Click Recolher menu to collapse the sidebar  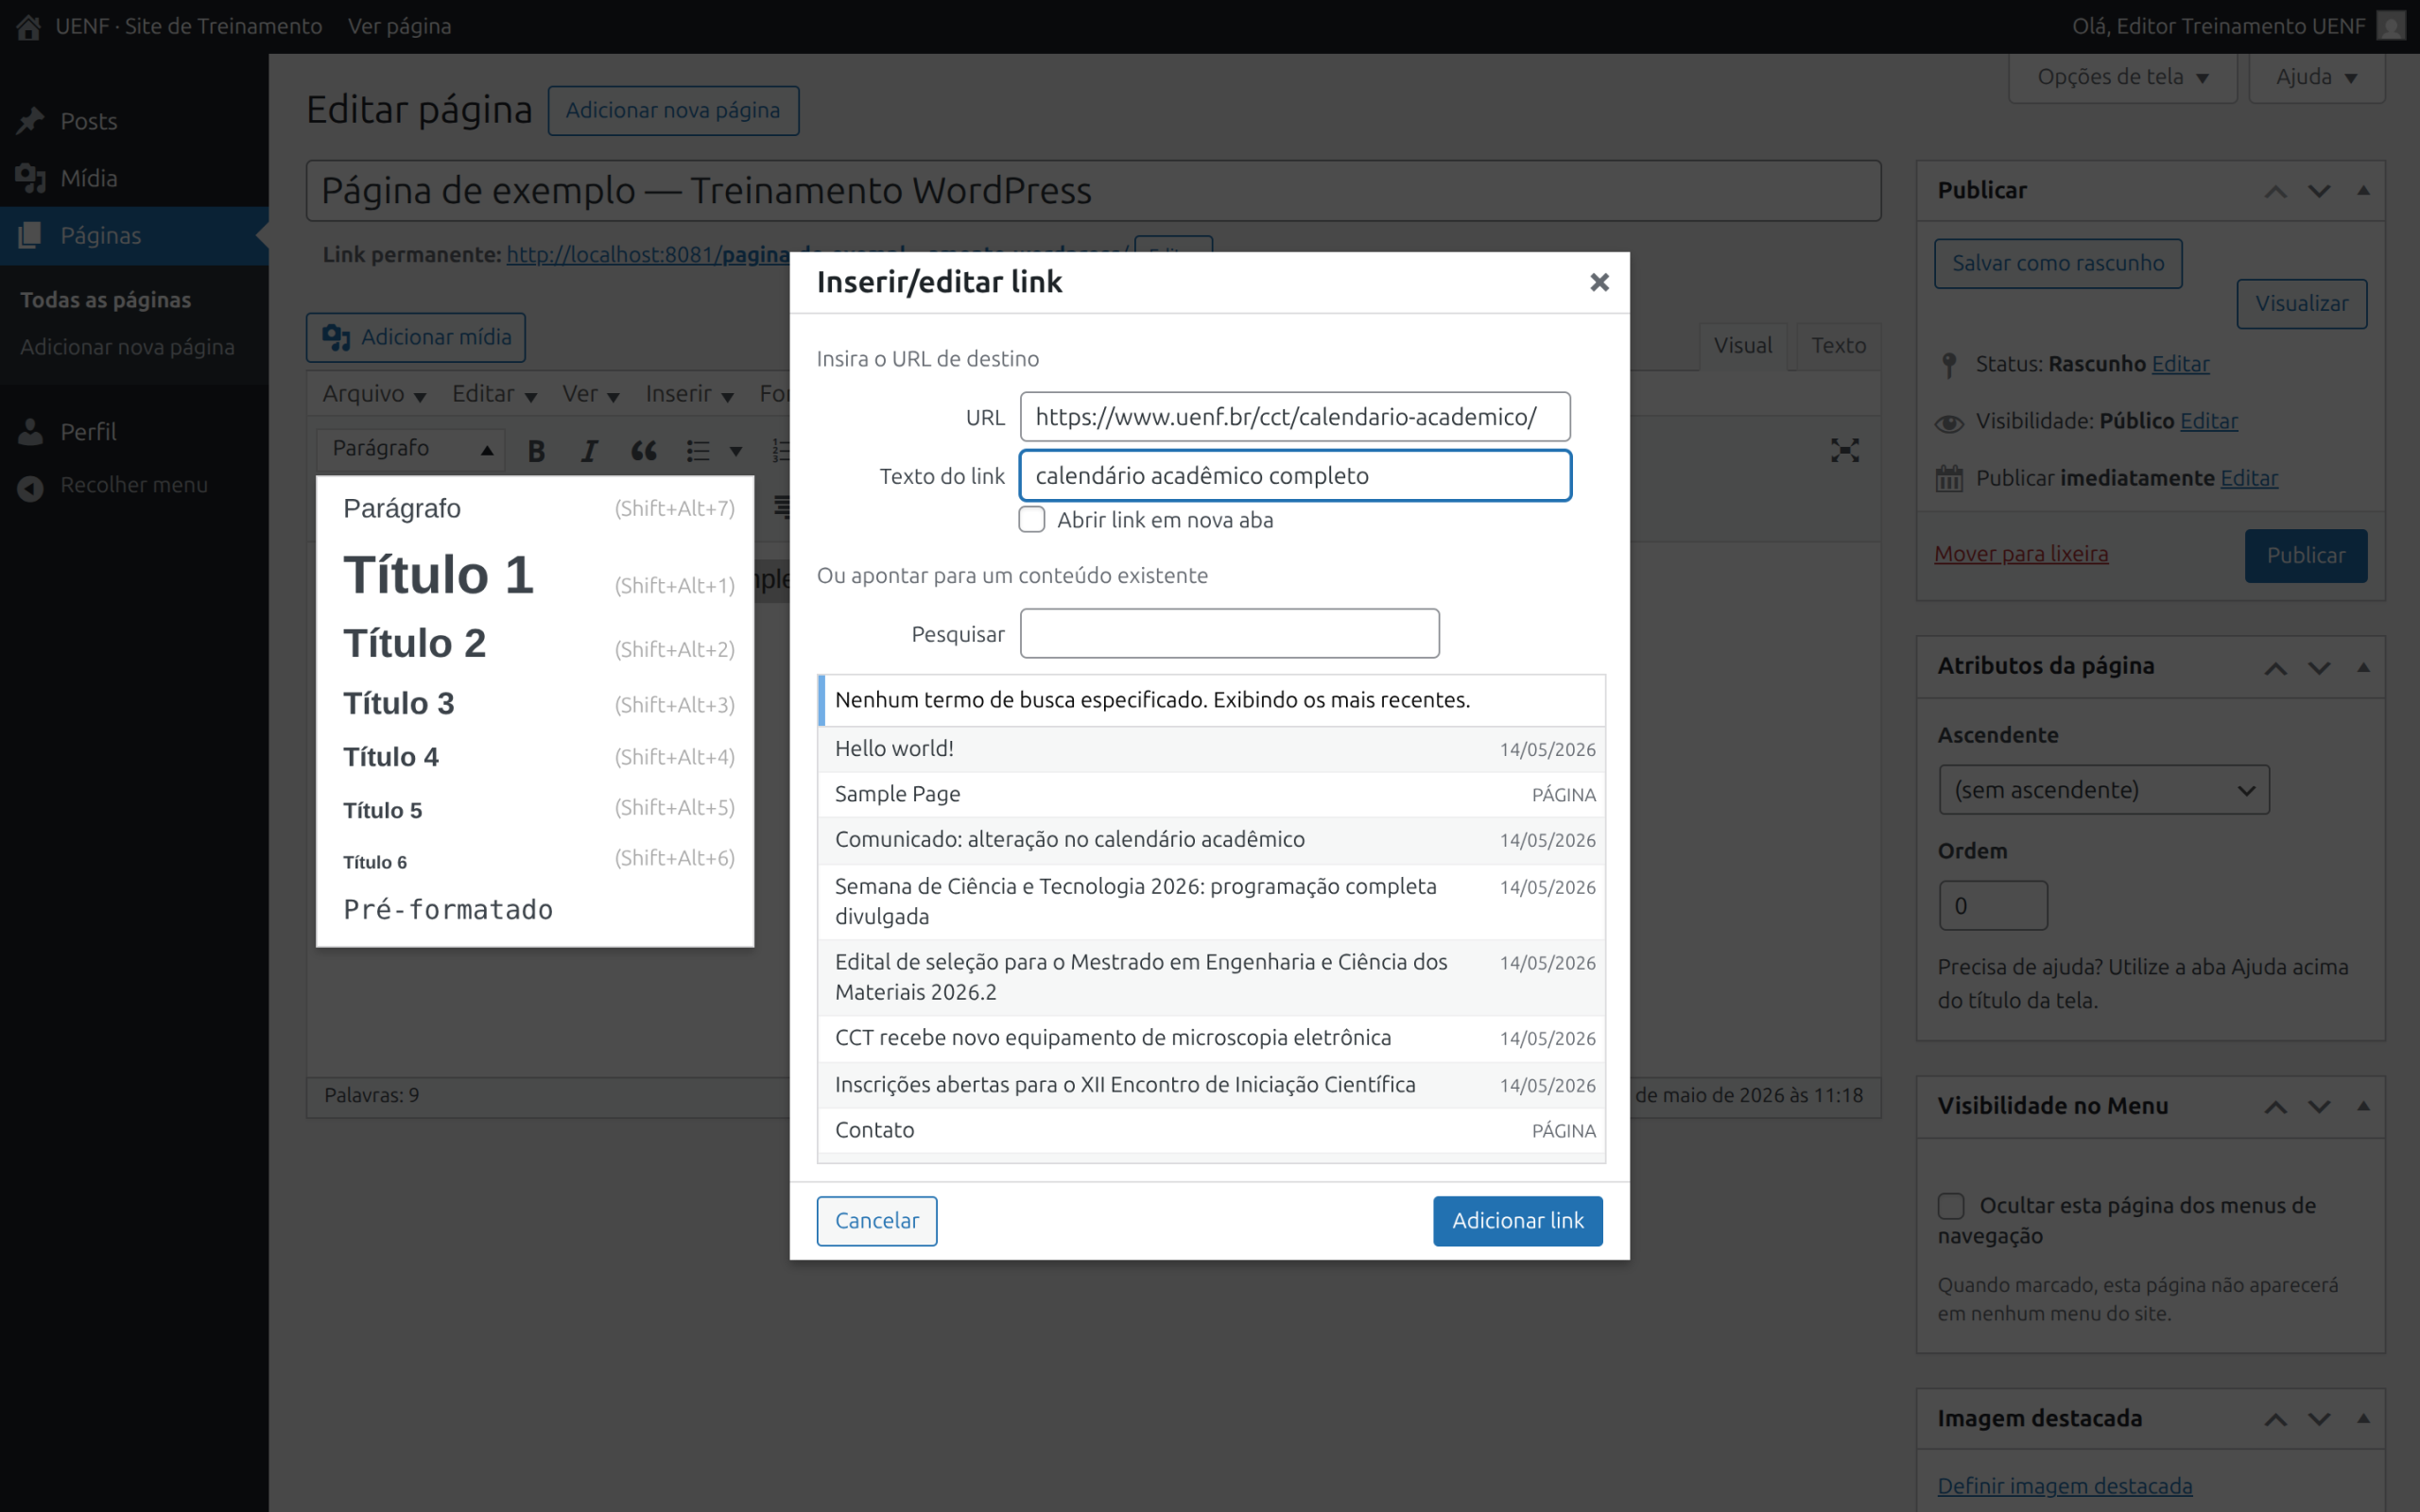tap(134, 485)
